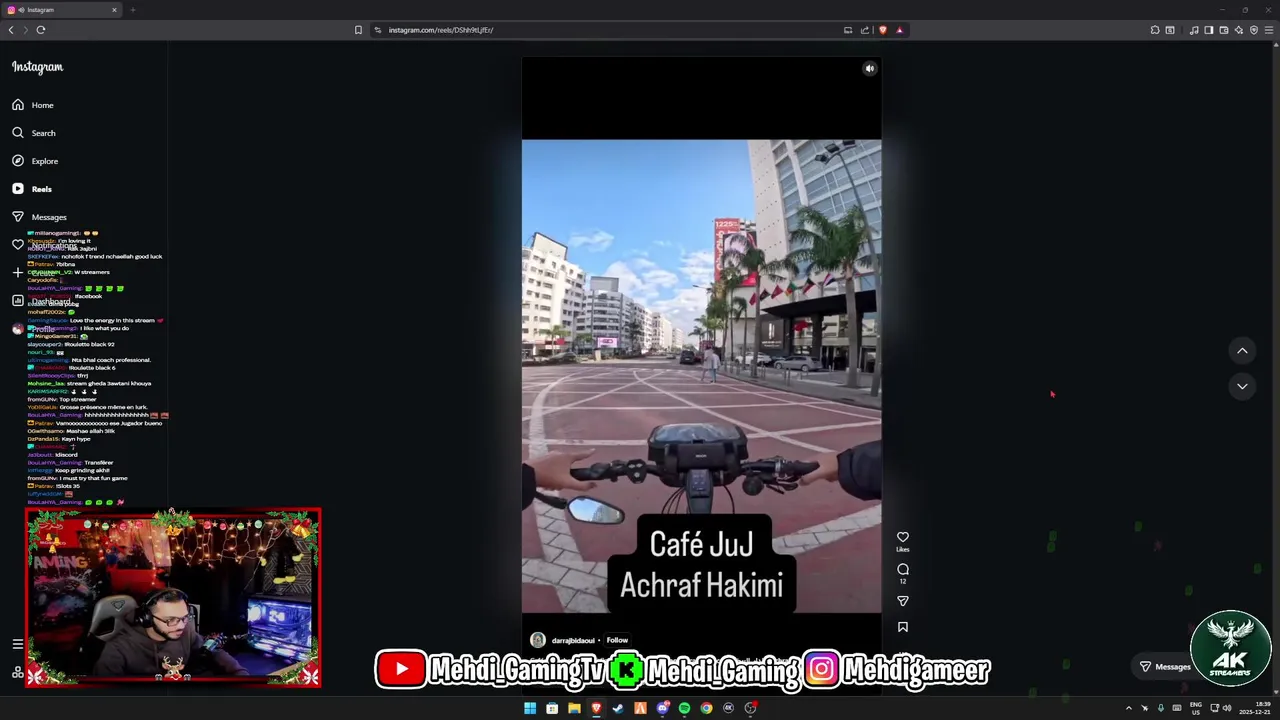The width and height of the screenshot is (1280, 720).
Task: Open the More hamburger menu at sidebar bottom
Action: pyautogui.click(x=17, y=644)
